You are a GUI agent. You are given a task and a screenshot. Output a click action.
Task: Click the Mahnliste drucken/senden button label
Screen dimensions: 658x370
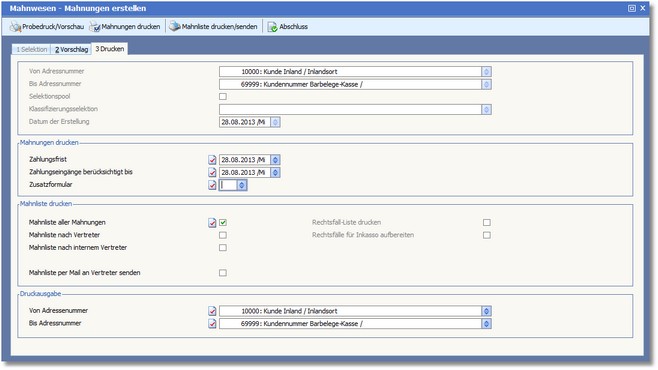[219, 27]
